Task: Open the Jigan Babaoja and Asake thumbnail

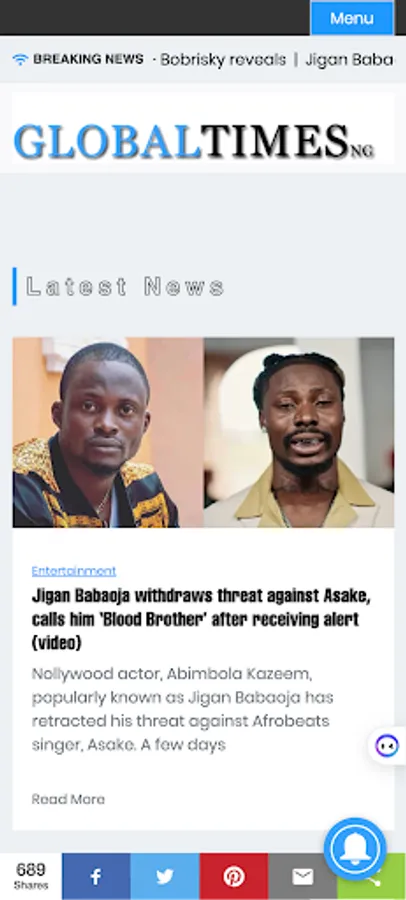Action: coord(203,432)
